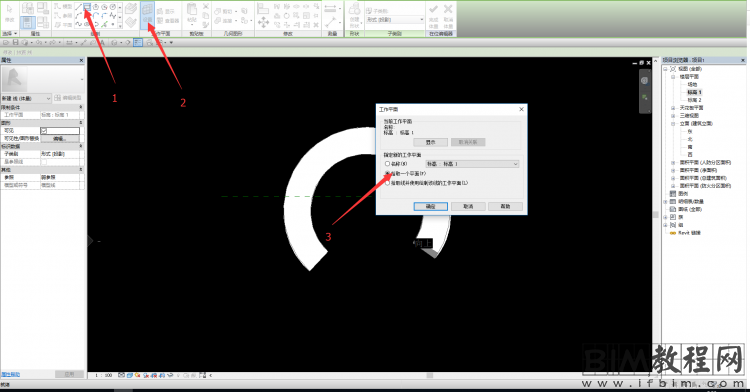
Task: Click the Move tool in Modify panel
Action: tap(263, 22)
